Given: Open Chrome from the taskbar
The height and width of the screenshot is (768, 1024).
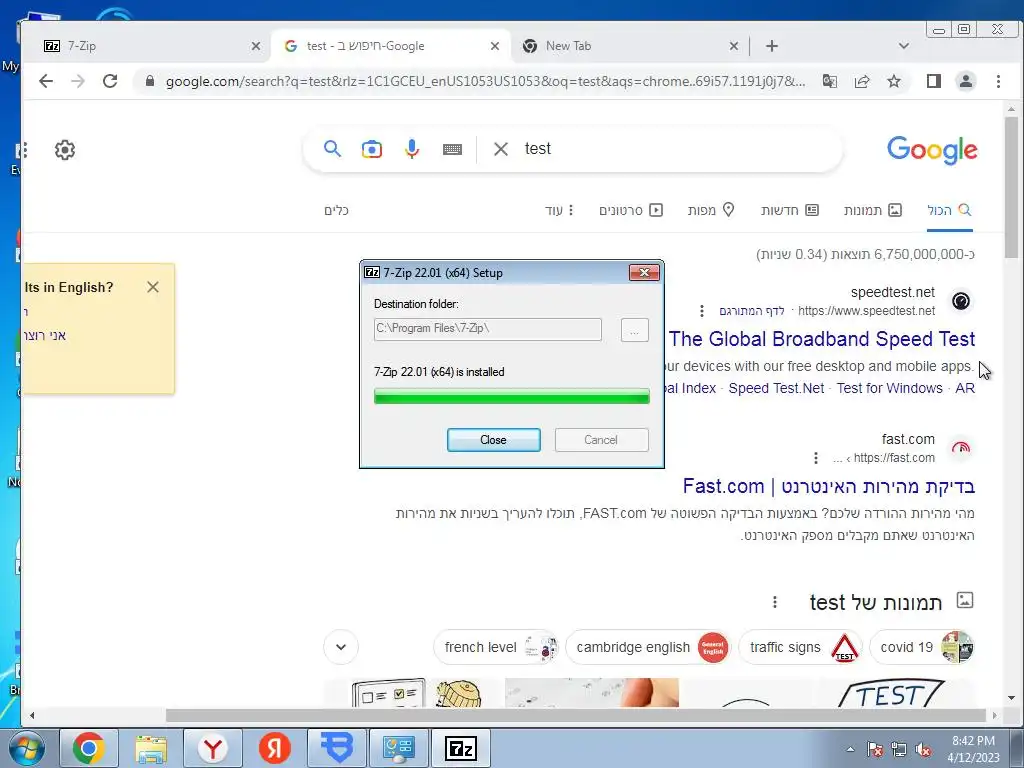Looking at the screenshot, I should coord(89,748).
